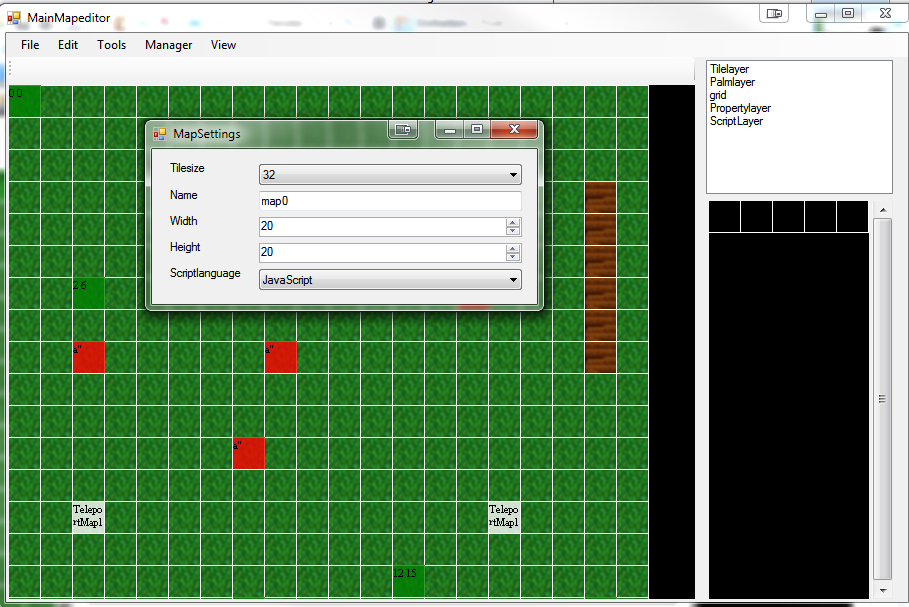The width and height of the screenshot is (909, 607).
Task: Click the TeleportMap1 tile on the right
Action: coord(504,516)
